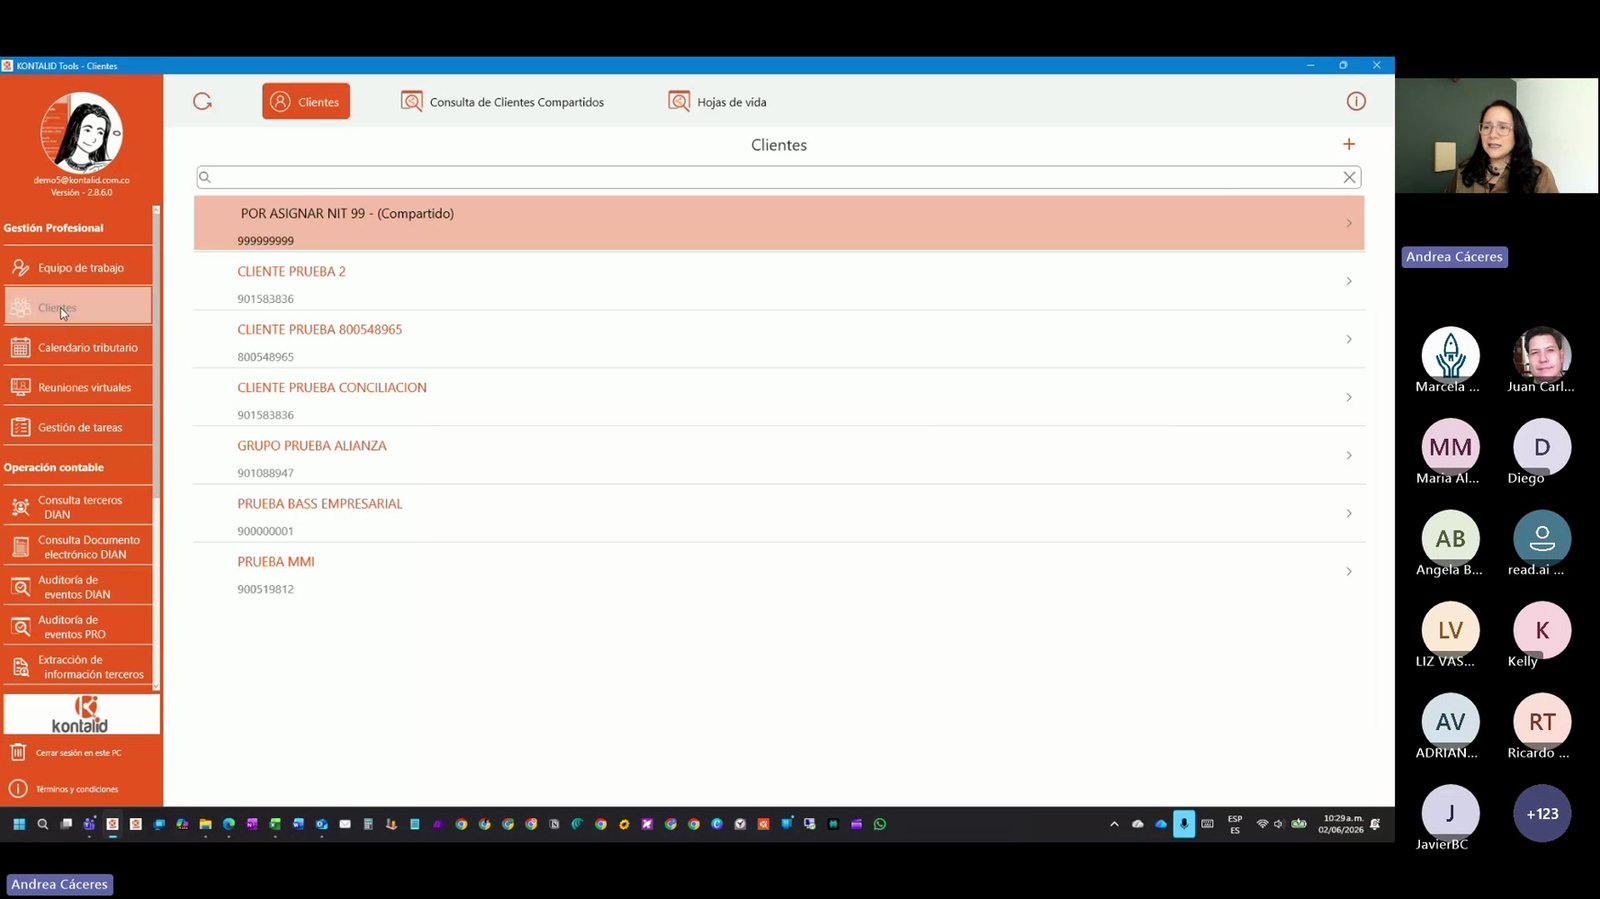Viewport: 1600px width, 899px height.
Task: Open Consulta terceros DIAN in sidebar
Action: coord(78,507)
